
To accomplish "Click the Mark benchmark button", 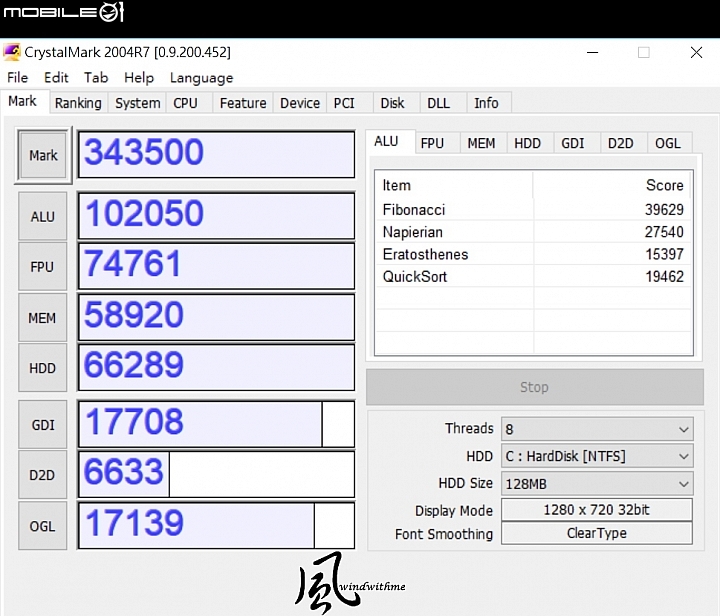I will pyautogui.click(x=43, y=155).
